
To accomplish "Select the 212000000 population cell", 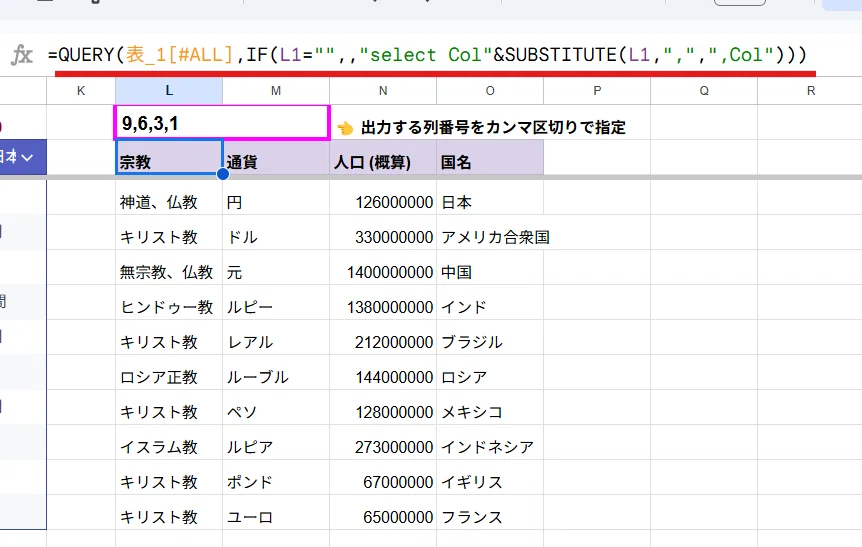I will click(383, 337).
